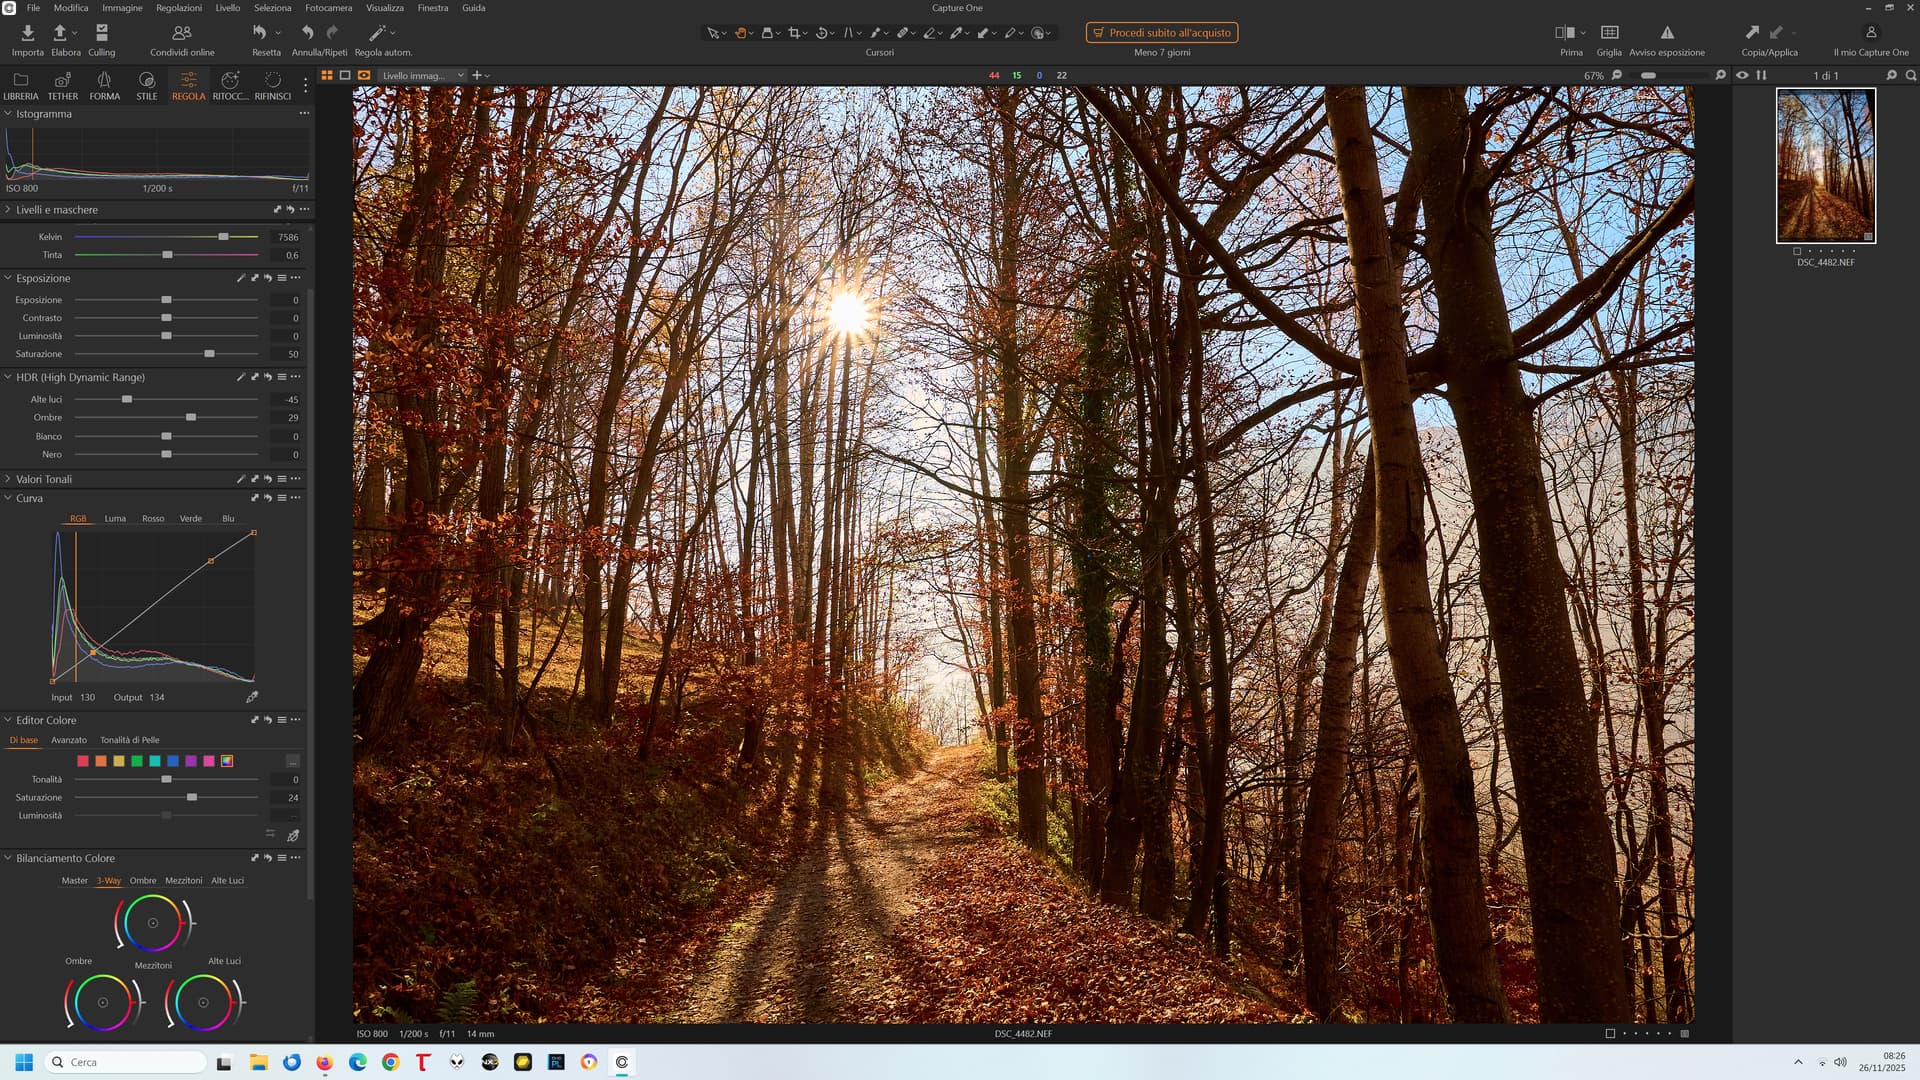Click the Resetta adjustments icon
The image size is (1920, 1080).
pos(260,33)
